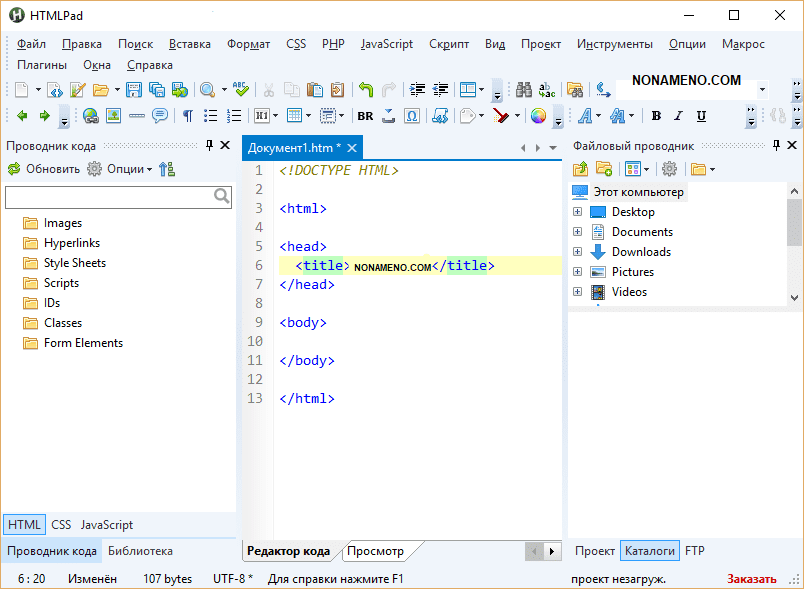This screenshot has width=804, height=589.
Task: Insert a hyperlink via the globe-link icon
Action: [90, 116]
